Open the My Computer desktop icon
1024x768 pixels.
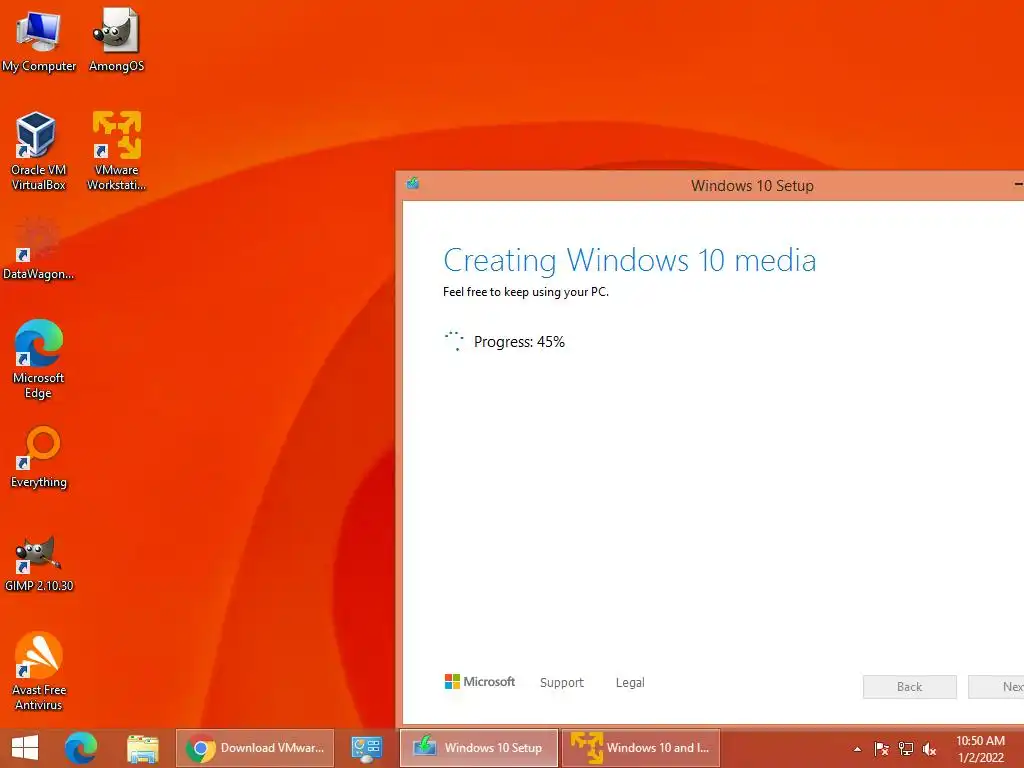coord(39,40)
